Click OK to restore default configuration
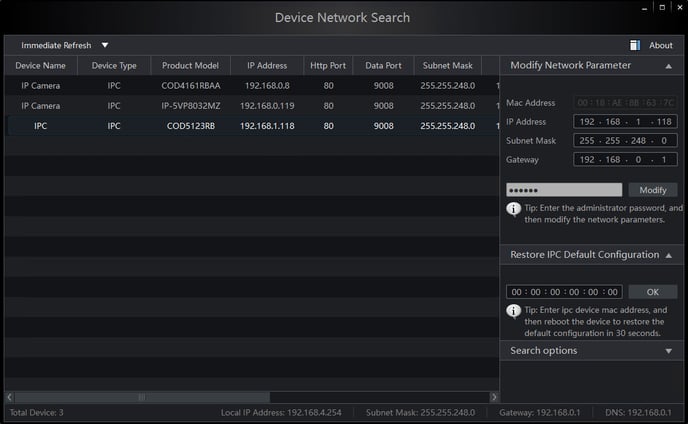688x424 pixels. pyautogui.click(x=652, y=292)
